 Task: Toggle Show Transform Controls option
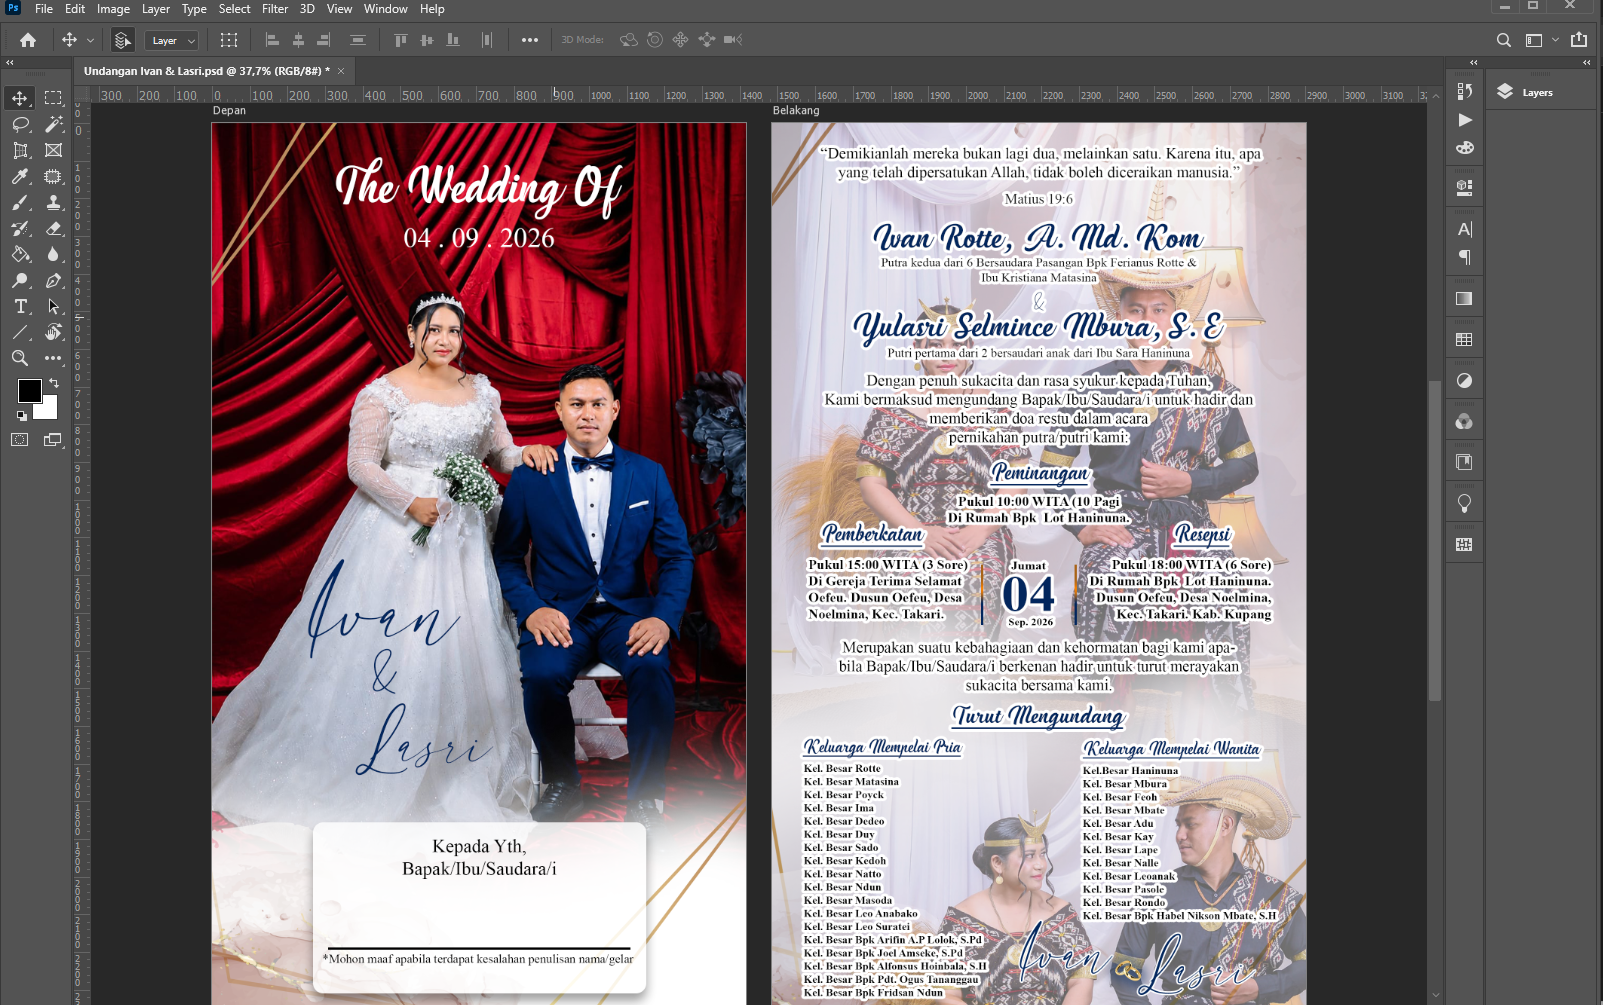tap(229, 40)
